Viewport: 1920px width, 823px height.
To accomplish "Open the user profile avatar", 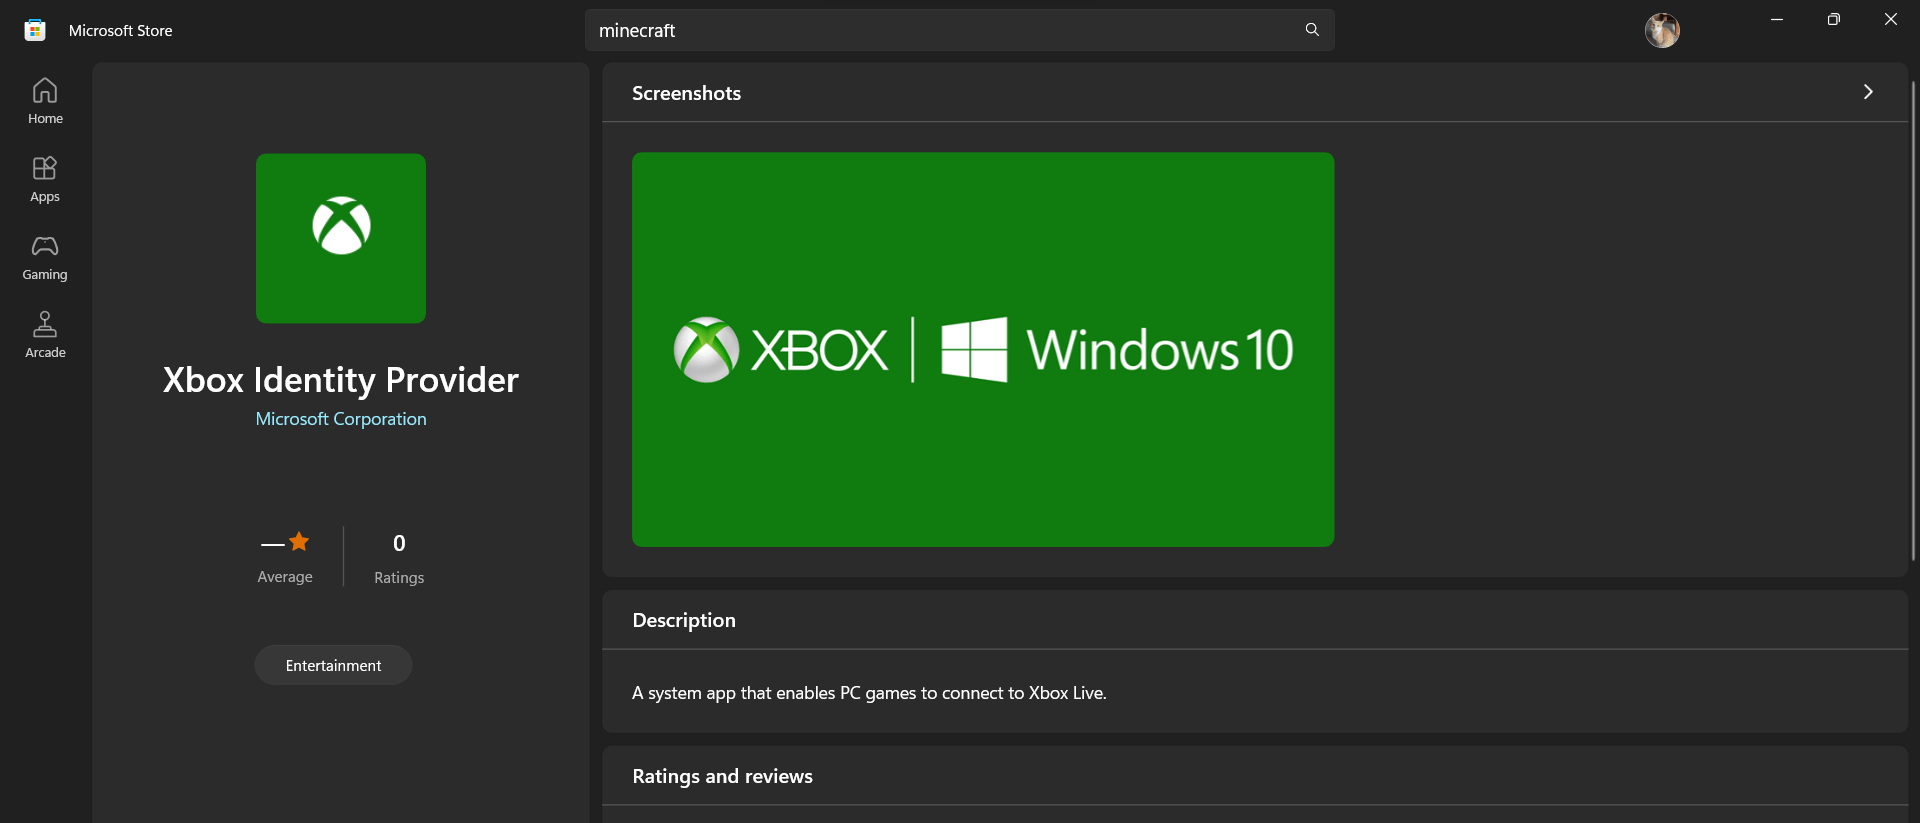I will (1662, 30).
